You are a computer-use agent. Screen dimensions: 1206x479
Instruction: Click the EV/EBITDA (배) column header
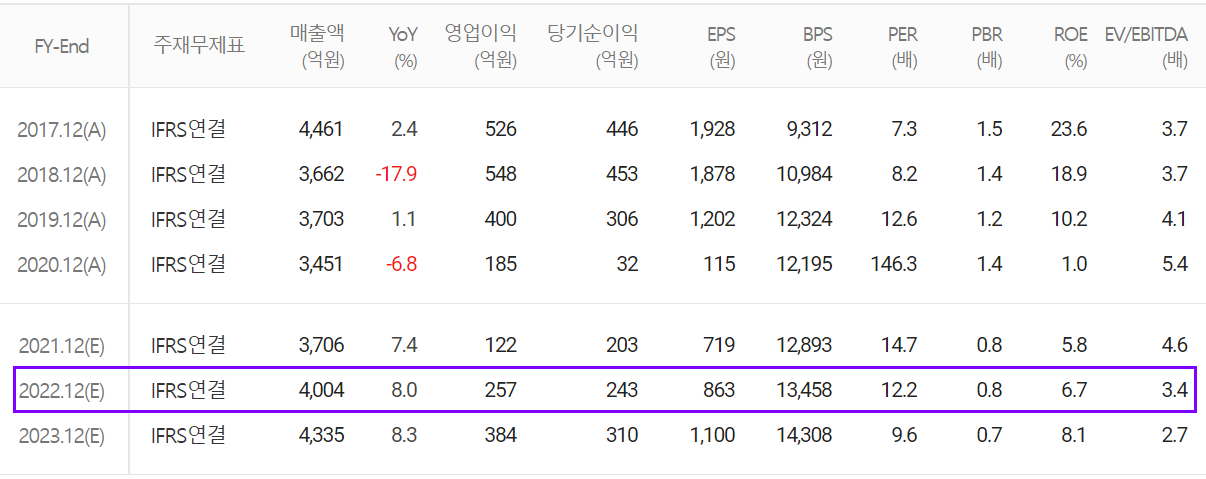pyautogui.click(x=1146, y=46)
